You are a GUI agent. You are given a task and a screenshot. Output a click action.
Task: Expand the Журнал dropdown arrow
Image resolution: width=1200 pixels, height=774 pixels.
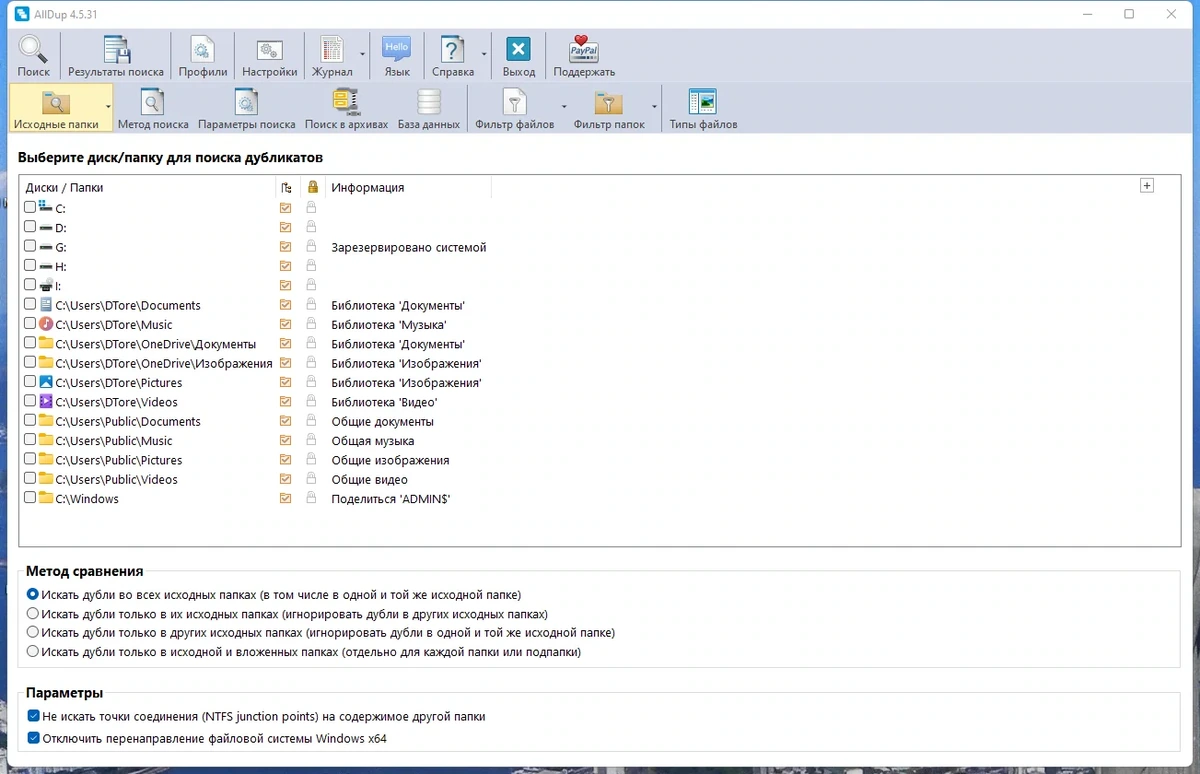(x=362, y=56)
